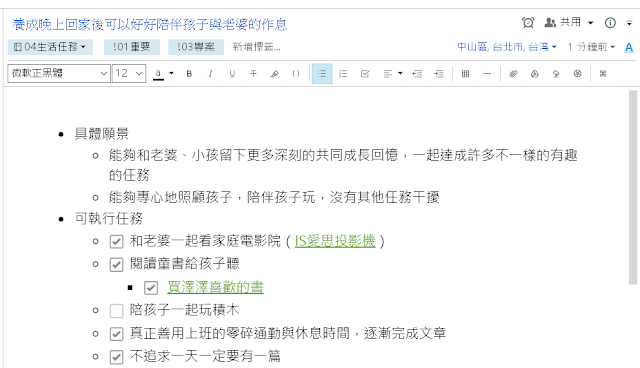Apply strikethrough formatting
Image resolution: width=640 pixels, height=368 pixels.
pyautogui.click(x=253, y=74)
